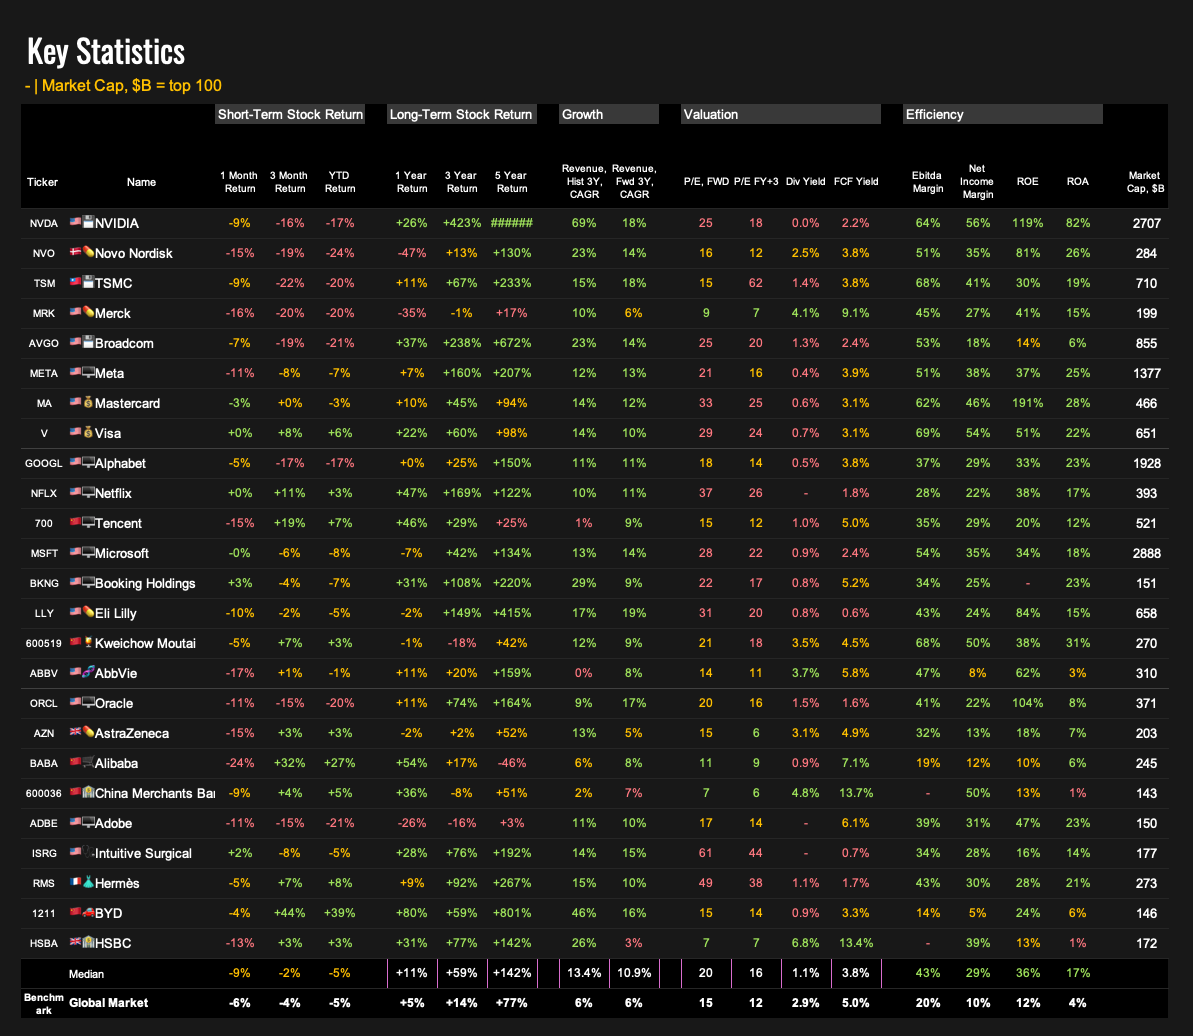This screenshot has width=1193, height=1036.
Task: Click the computer icon beside Oracle
Action: point(88,703)
